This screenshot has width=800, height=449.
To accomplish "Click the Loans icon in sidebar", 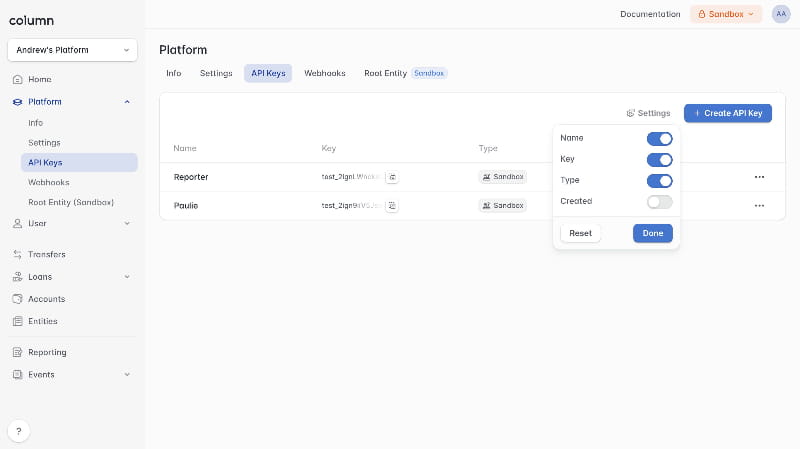I will point(17,277).
